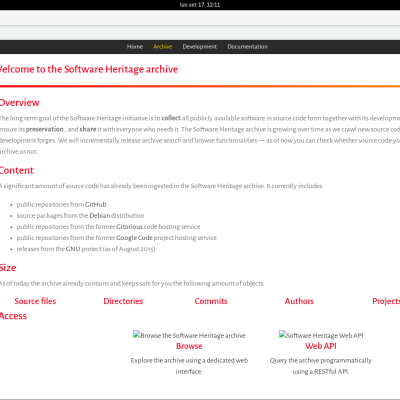Click the broken Browse archive image
This screenshot has width=400, height=400.
tap(189, 335)
